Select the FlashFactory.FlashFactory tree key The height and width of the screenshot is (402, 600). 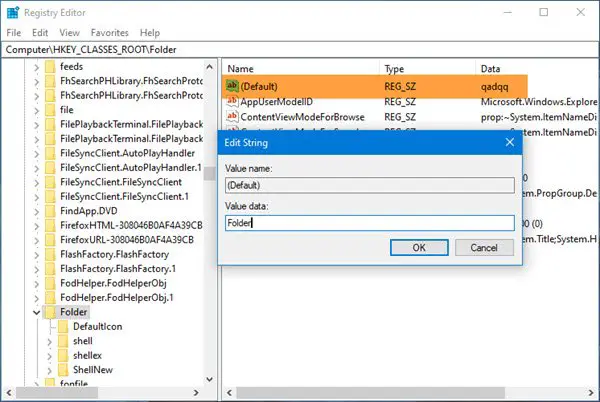pyautogui.click(x=114, y=254)
